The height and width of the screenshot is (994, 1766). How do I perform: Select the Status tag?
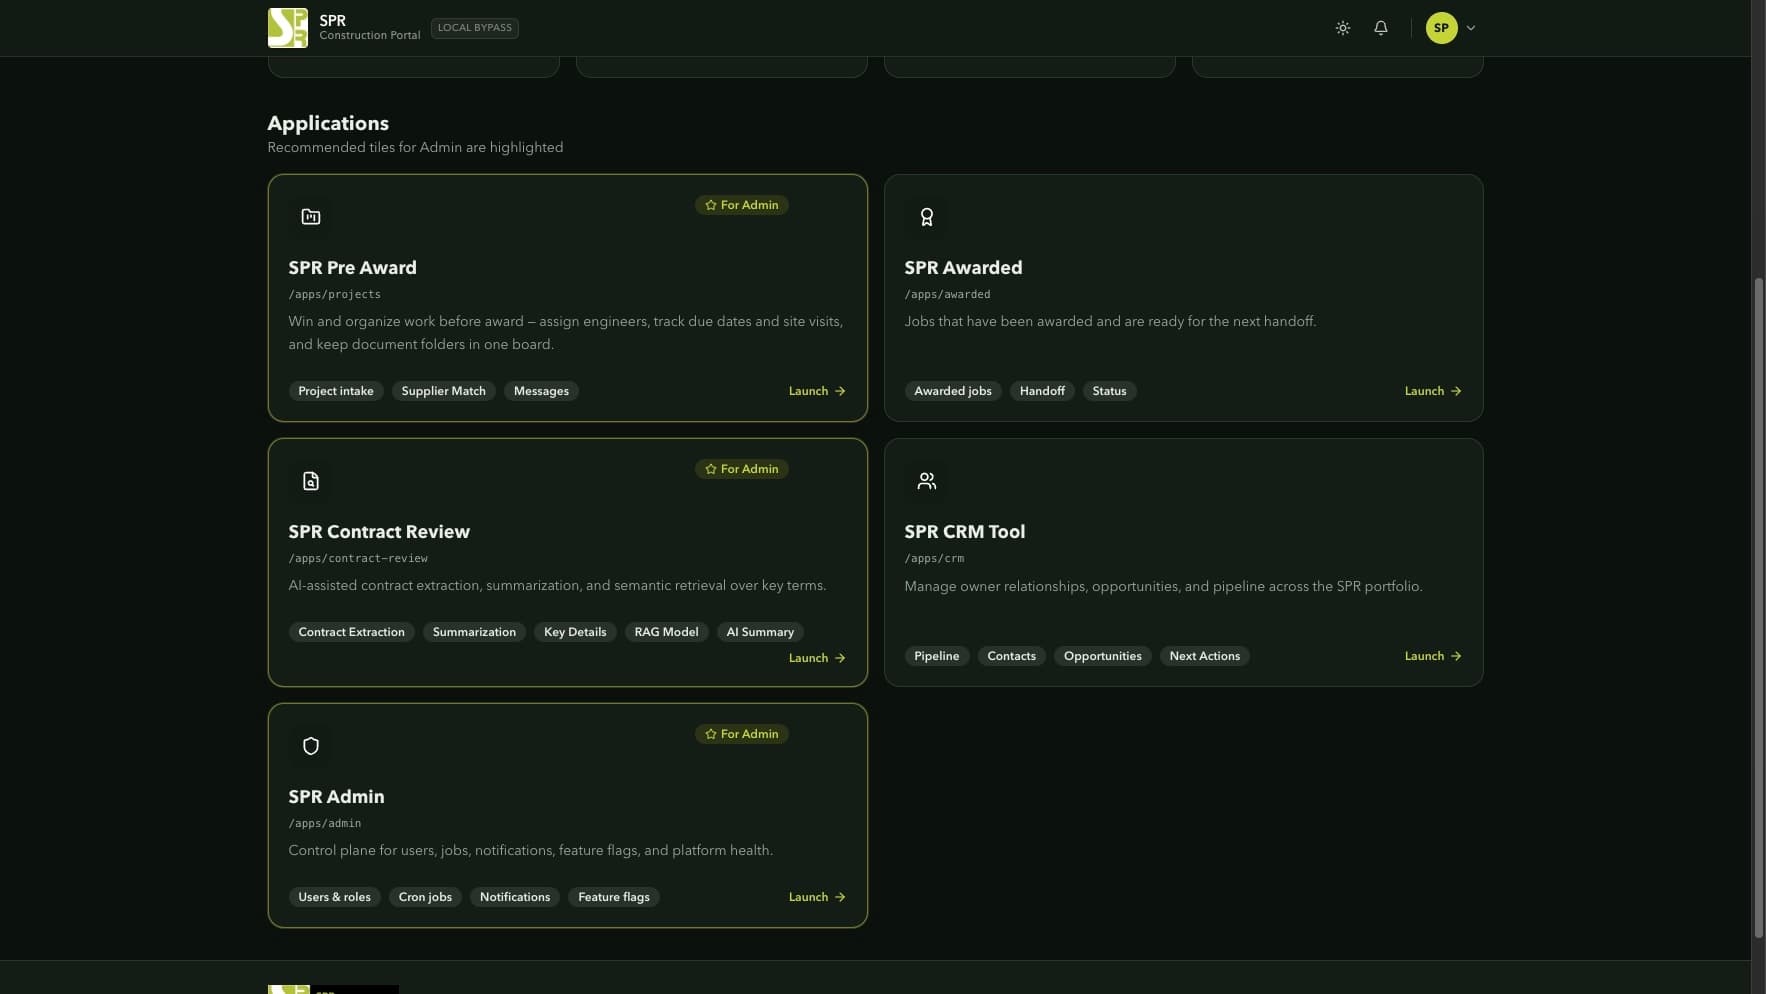(x=1109, y=391)
